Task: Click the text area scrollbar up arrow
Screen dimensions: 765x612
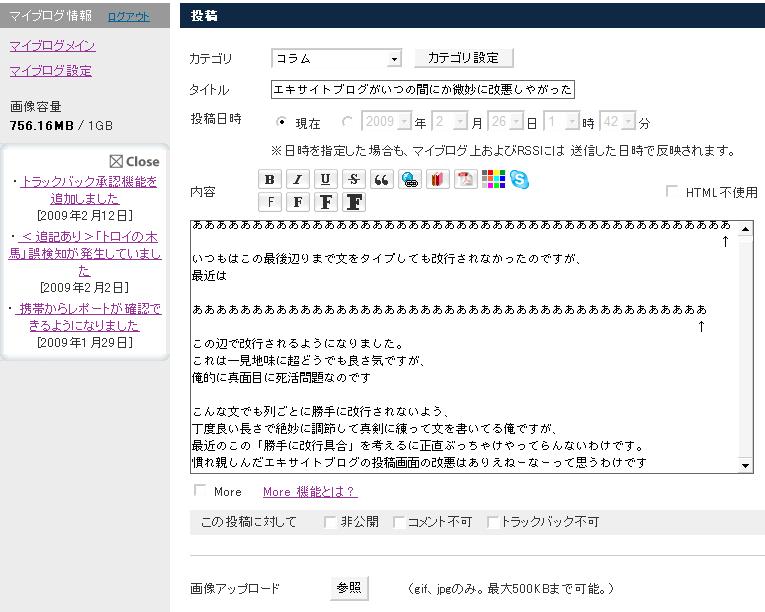Action: (x=745, y=228)
